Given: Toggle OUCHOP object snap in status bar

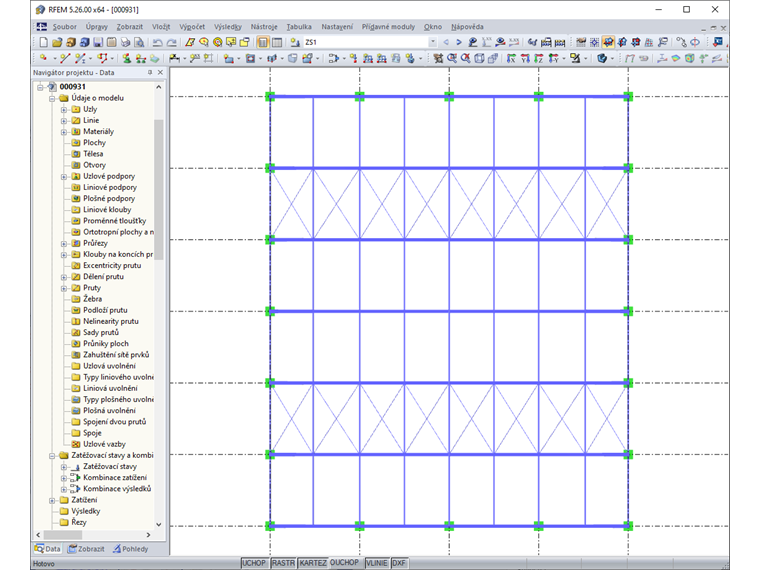Looking at the screenshot, I should tap(345, 563).
